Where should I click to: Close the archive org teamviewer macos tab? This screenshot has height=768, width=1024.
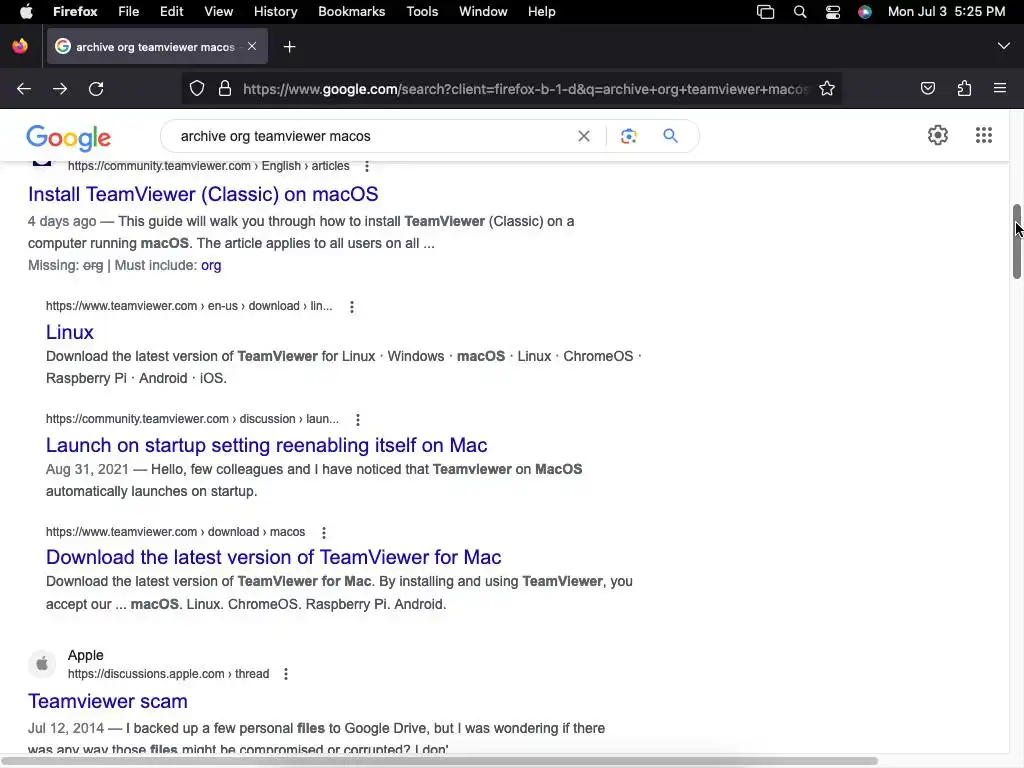pos(252,46)
